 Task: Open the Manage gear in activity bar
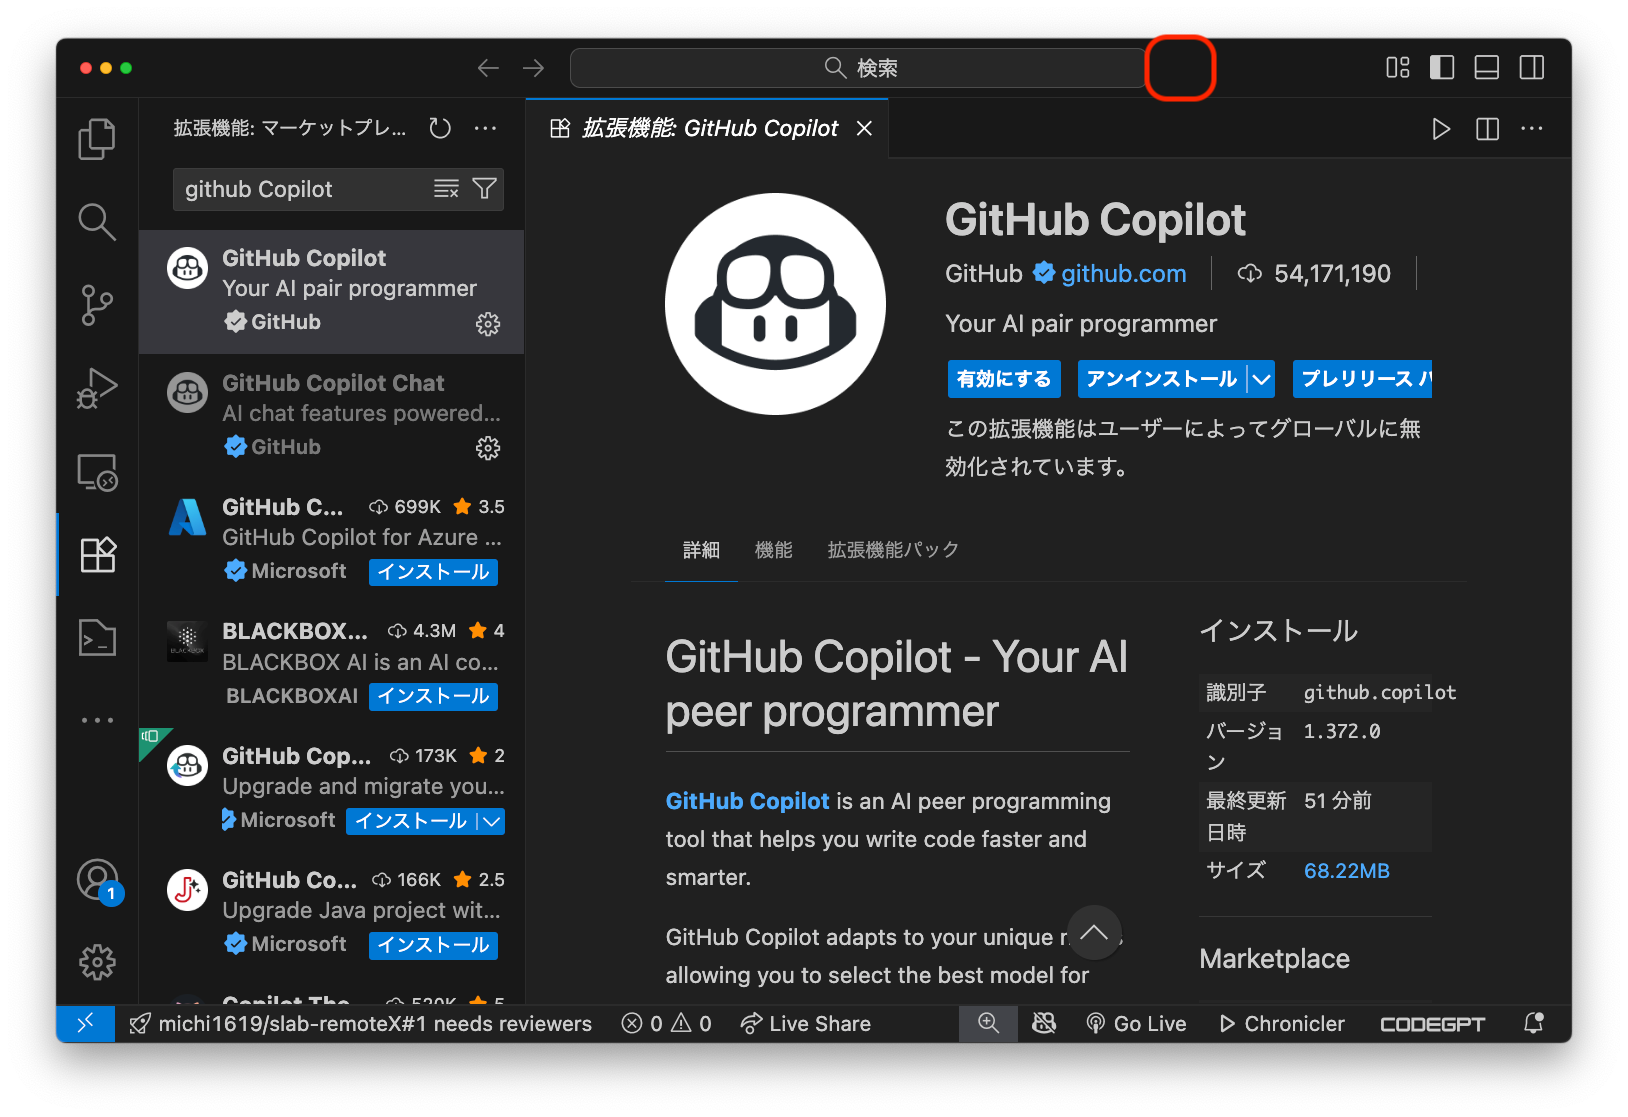point(97,962)
